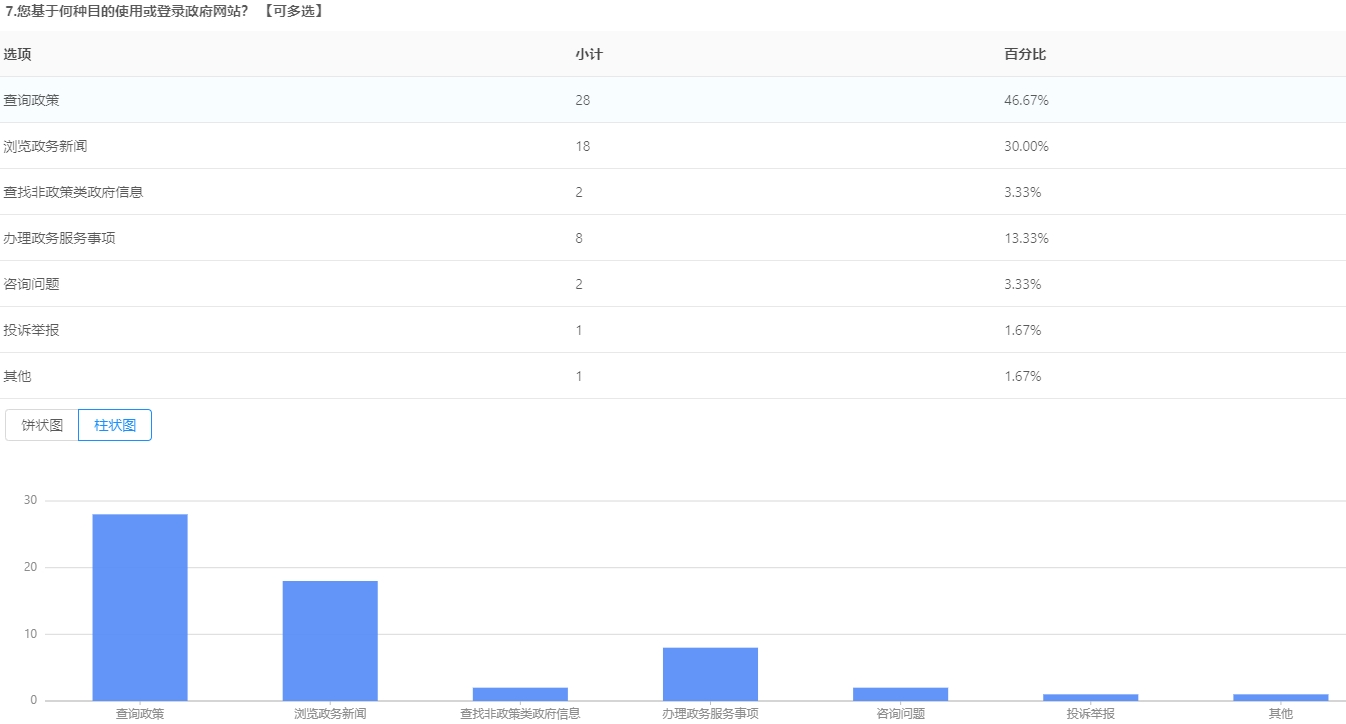Click the 小计 column header
1346x724 pixels.
click(x=589, y=54)
